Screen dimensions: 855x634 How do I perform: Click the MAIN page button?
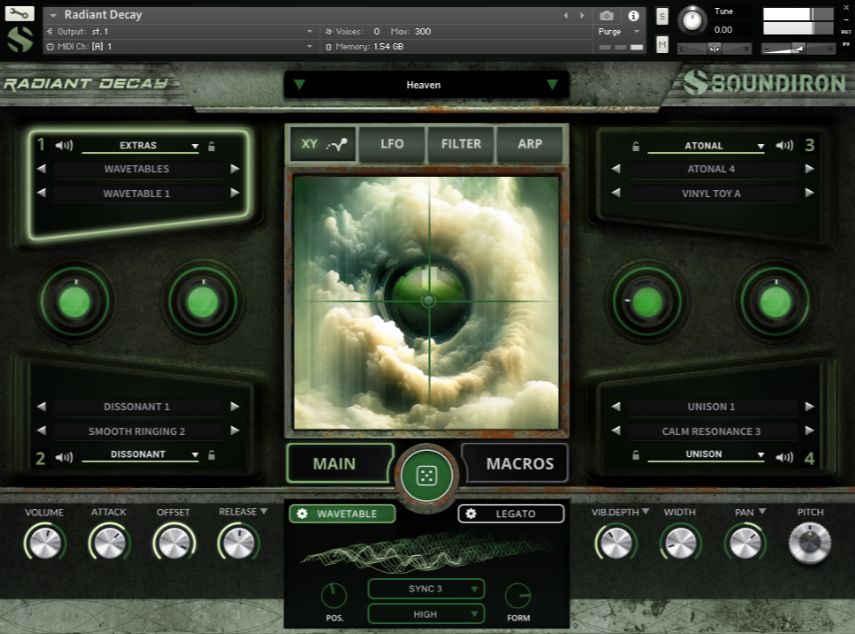click(x=338, y=463)
